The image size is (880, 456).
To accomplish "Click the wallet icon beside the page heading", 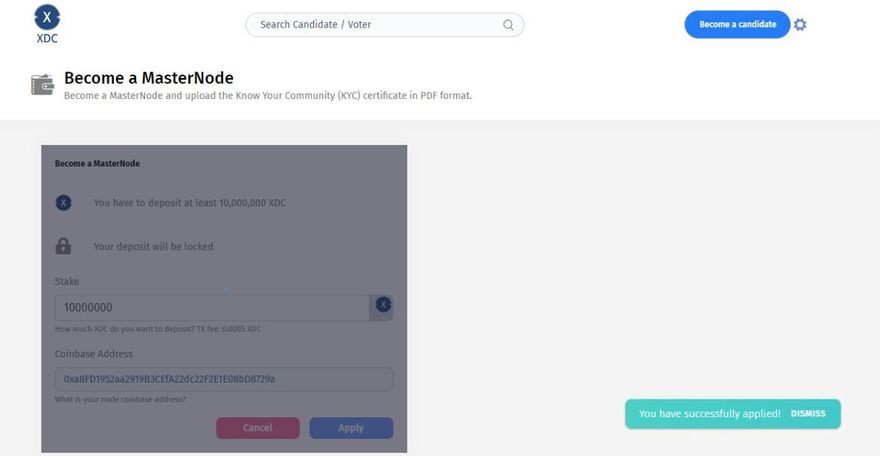I will 43,85.
